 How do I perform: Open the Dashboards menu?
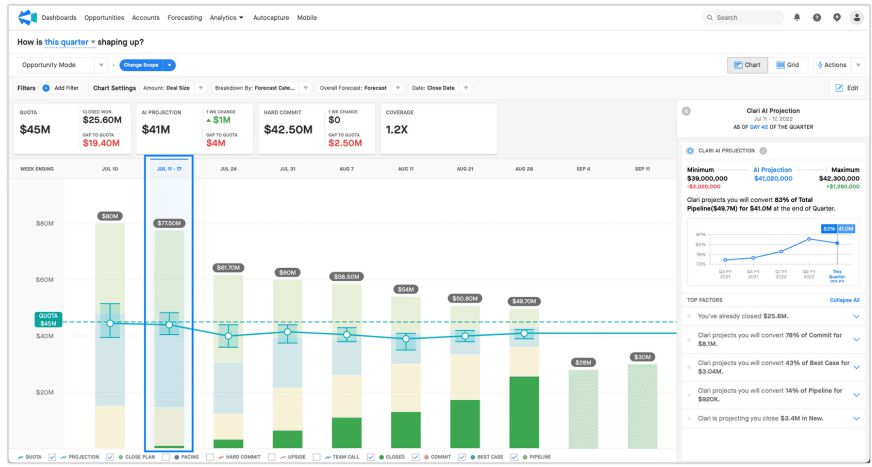click(59, 18)
